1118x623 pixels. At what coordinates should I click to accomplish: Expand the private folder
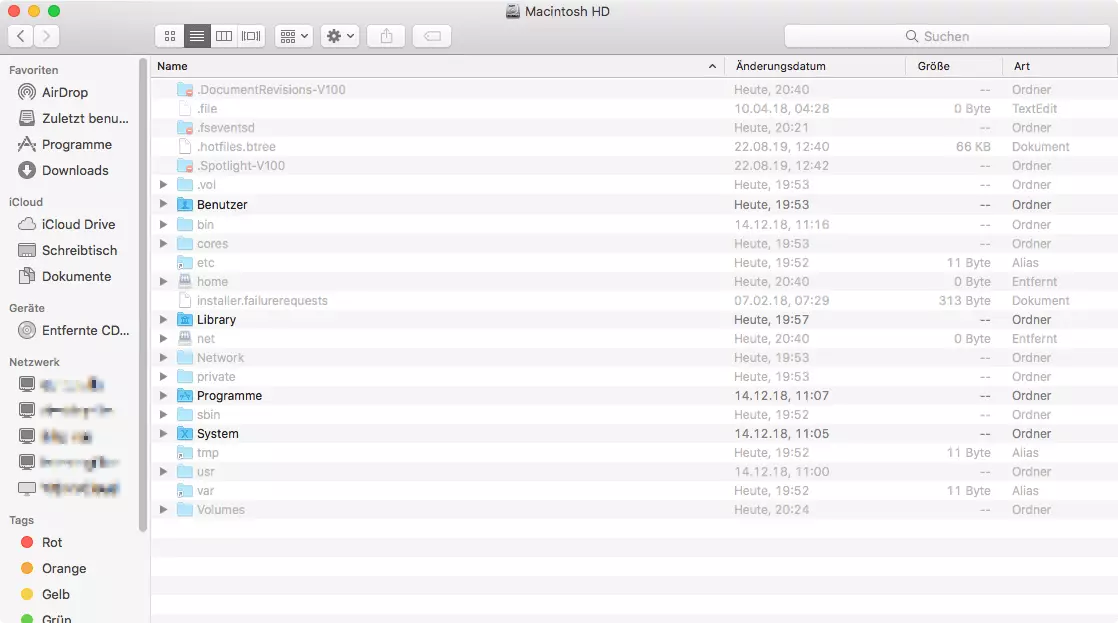coord(163,376)
